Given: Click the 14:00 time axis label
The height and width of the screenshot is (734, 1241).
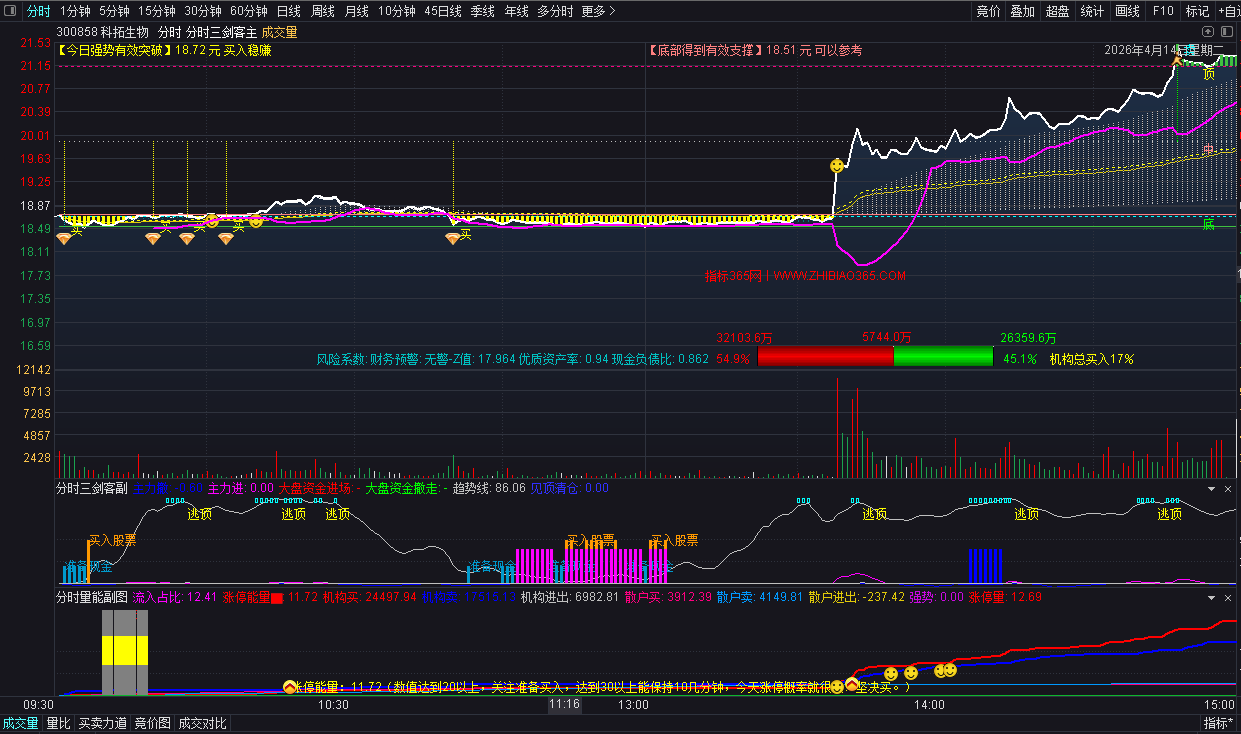Looking at the screenshot, I should coord(929,704).
